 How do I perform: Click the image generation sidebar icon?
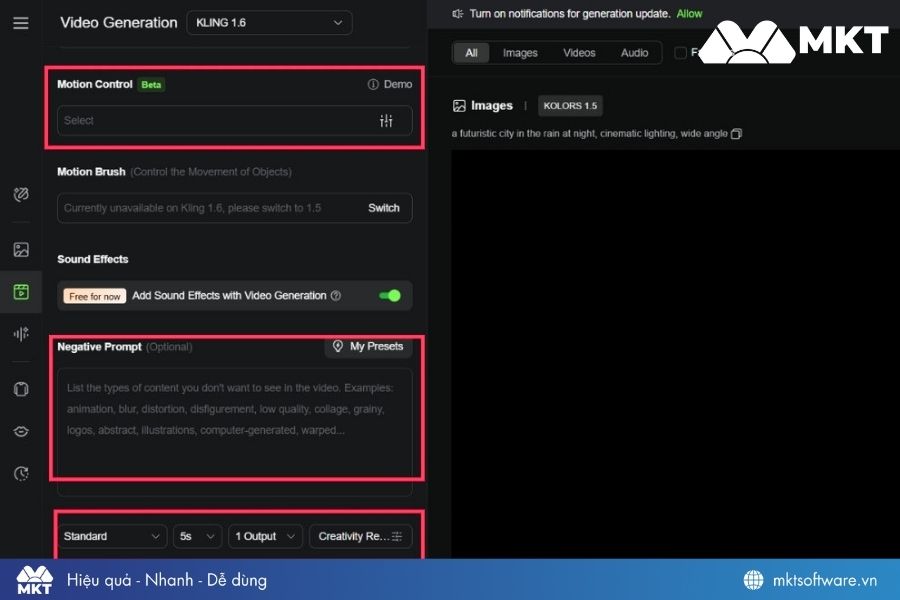point(21,250)
